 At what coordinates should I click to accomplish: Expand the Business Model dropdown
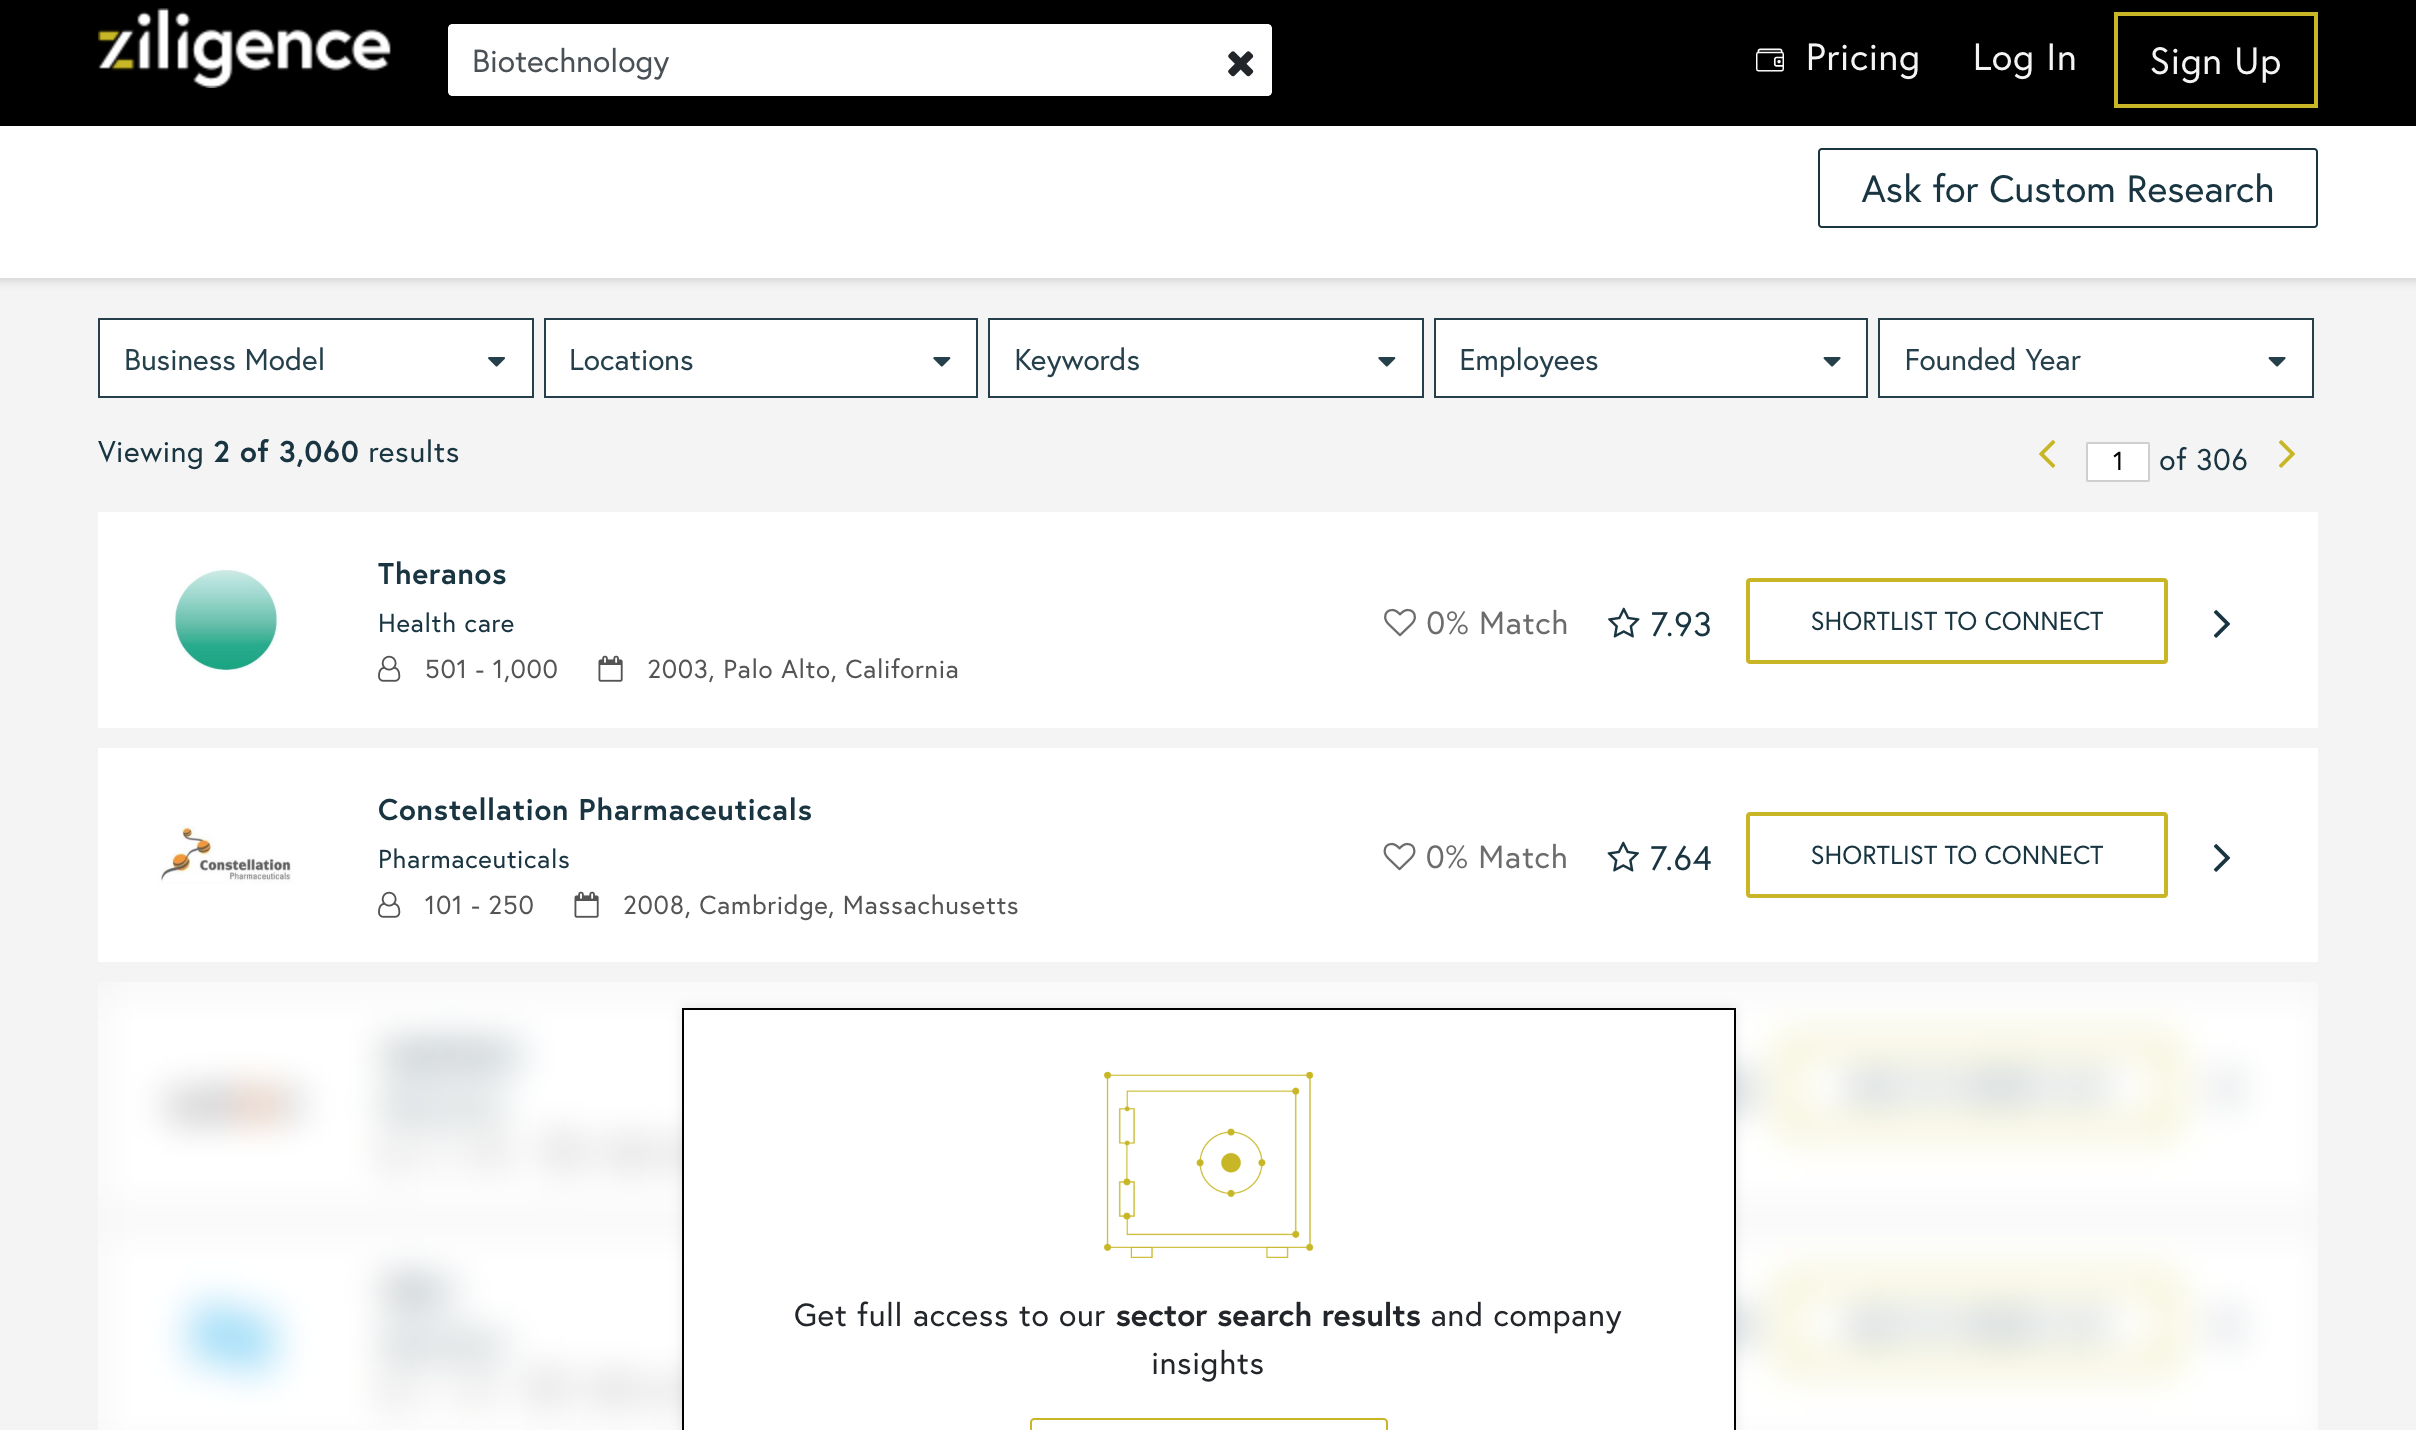point(315,359)
